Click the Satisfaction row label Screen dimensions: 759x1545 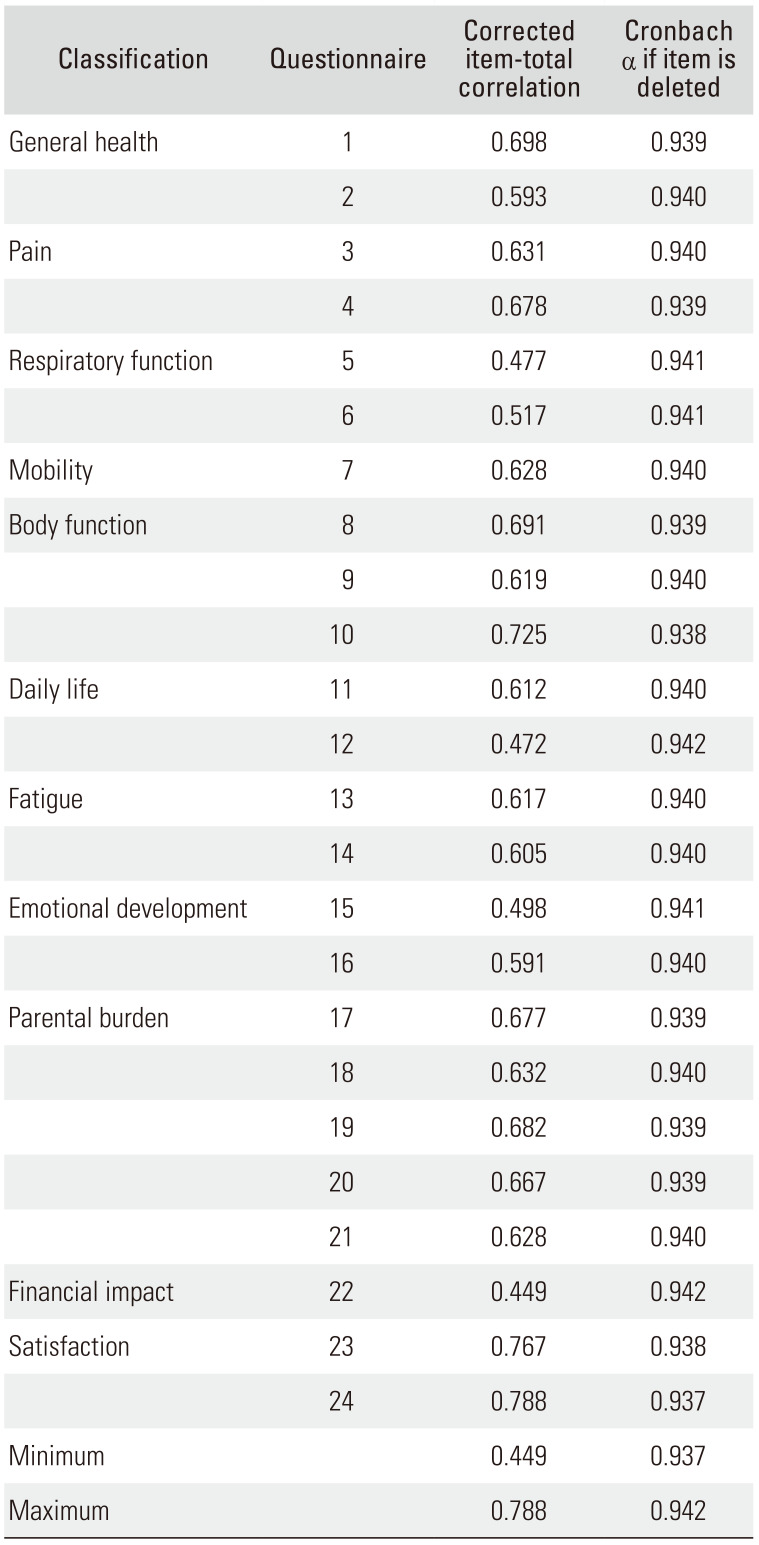[69, 1347]
